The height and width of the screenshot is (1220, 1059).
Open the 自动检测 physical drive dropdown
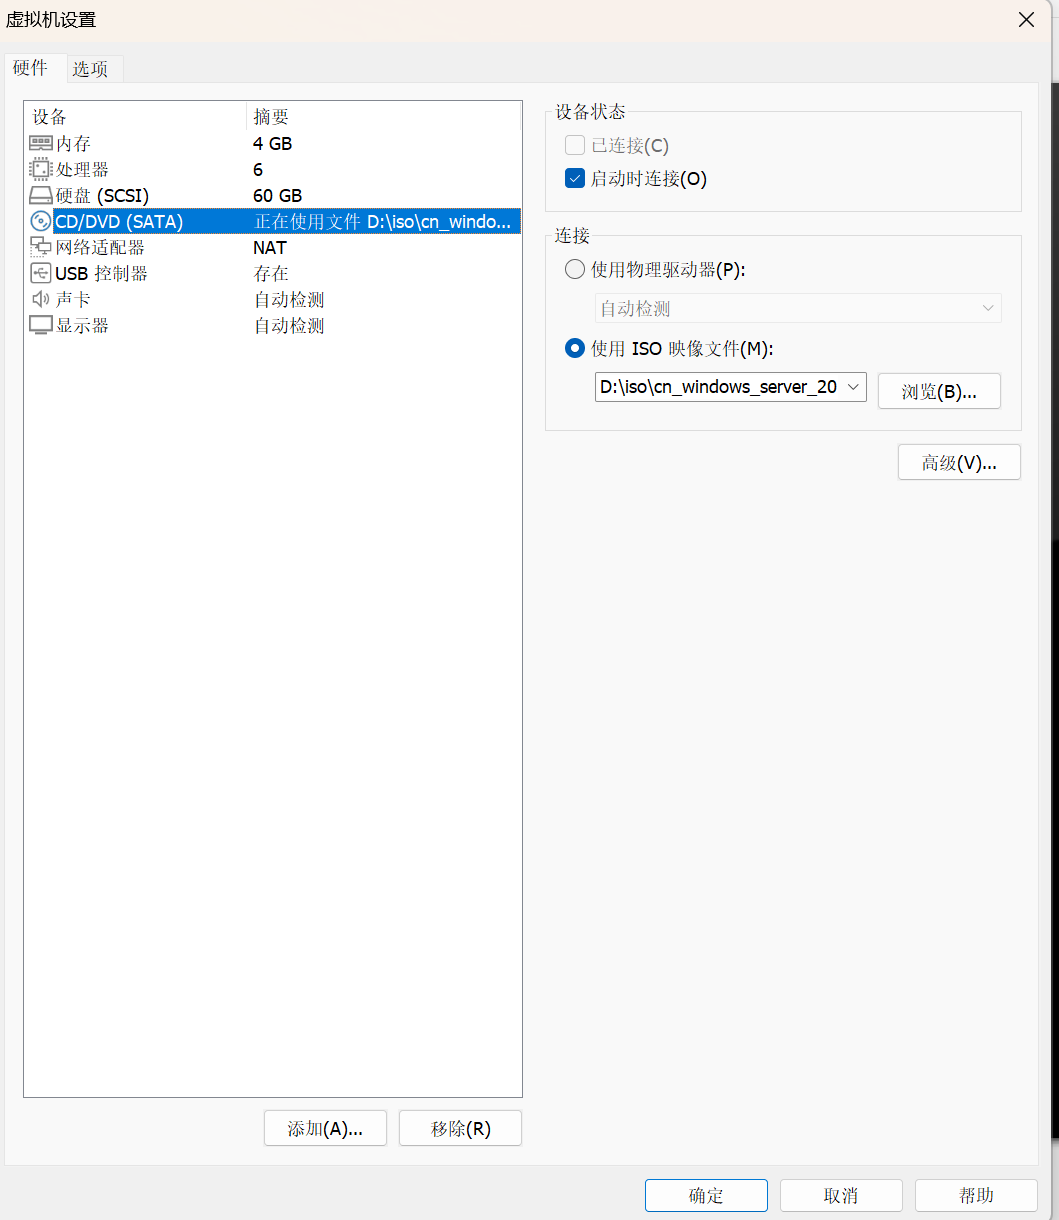click(798, 309)
